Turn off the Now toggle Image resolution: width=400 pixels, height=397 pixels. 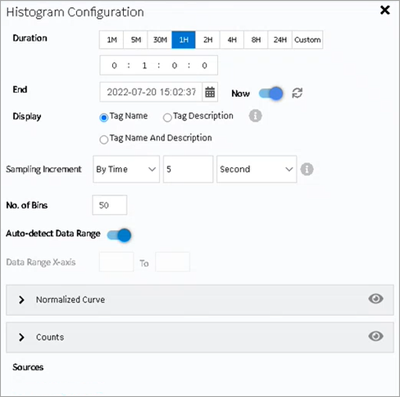pos(271,94)
